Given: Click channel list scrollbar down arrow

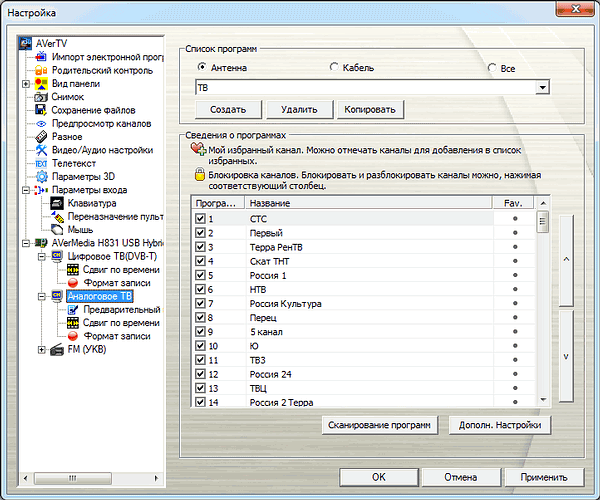Looking at the screenshot, I should pyautogui.click(x=543, y=400).
